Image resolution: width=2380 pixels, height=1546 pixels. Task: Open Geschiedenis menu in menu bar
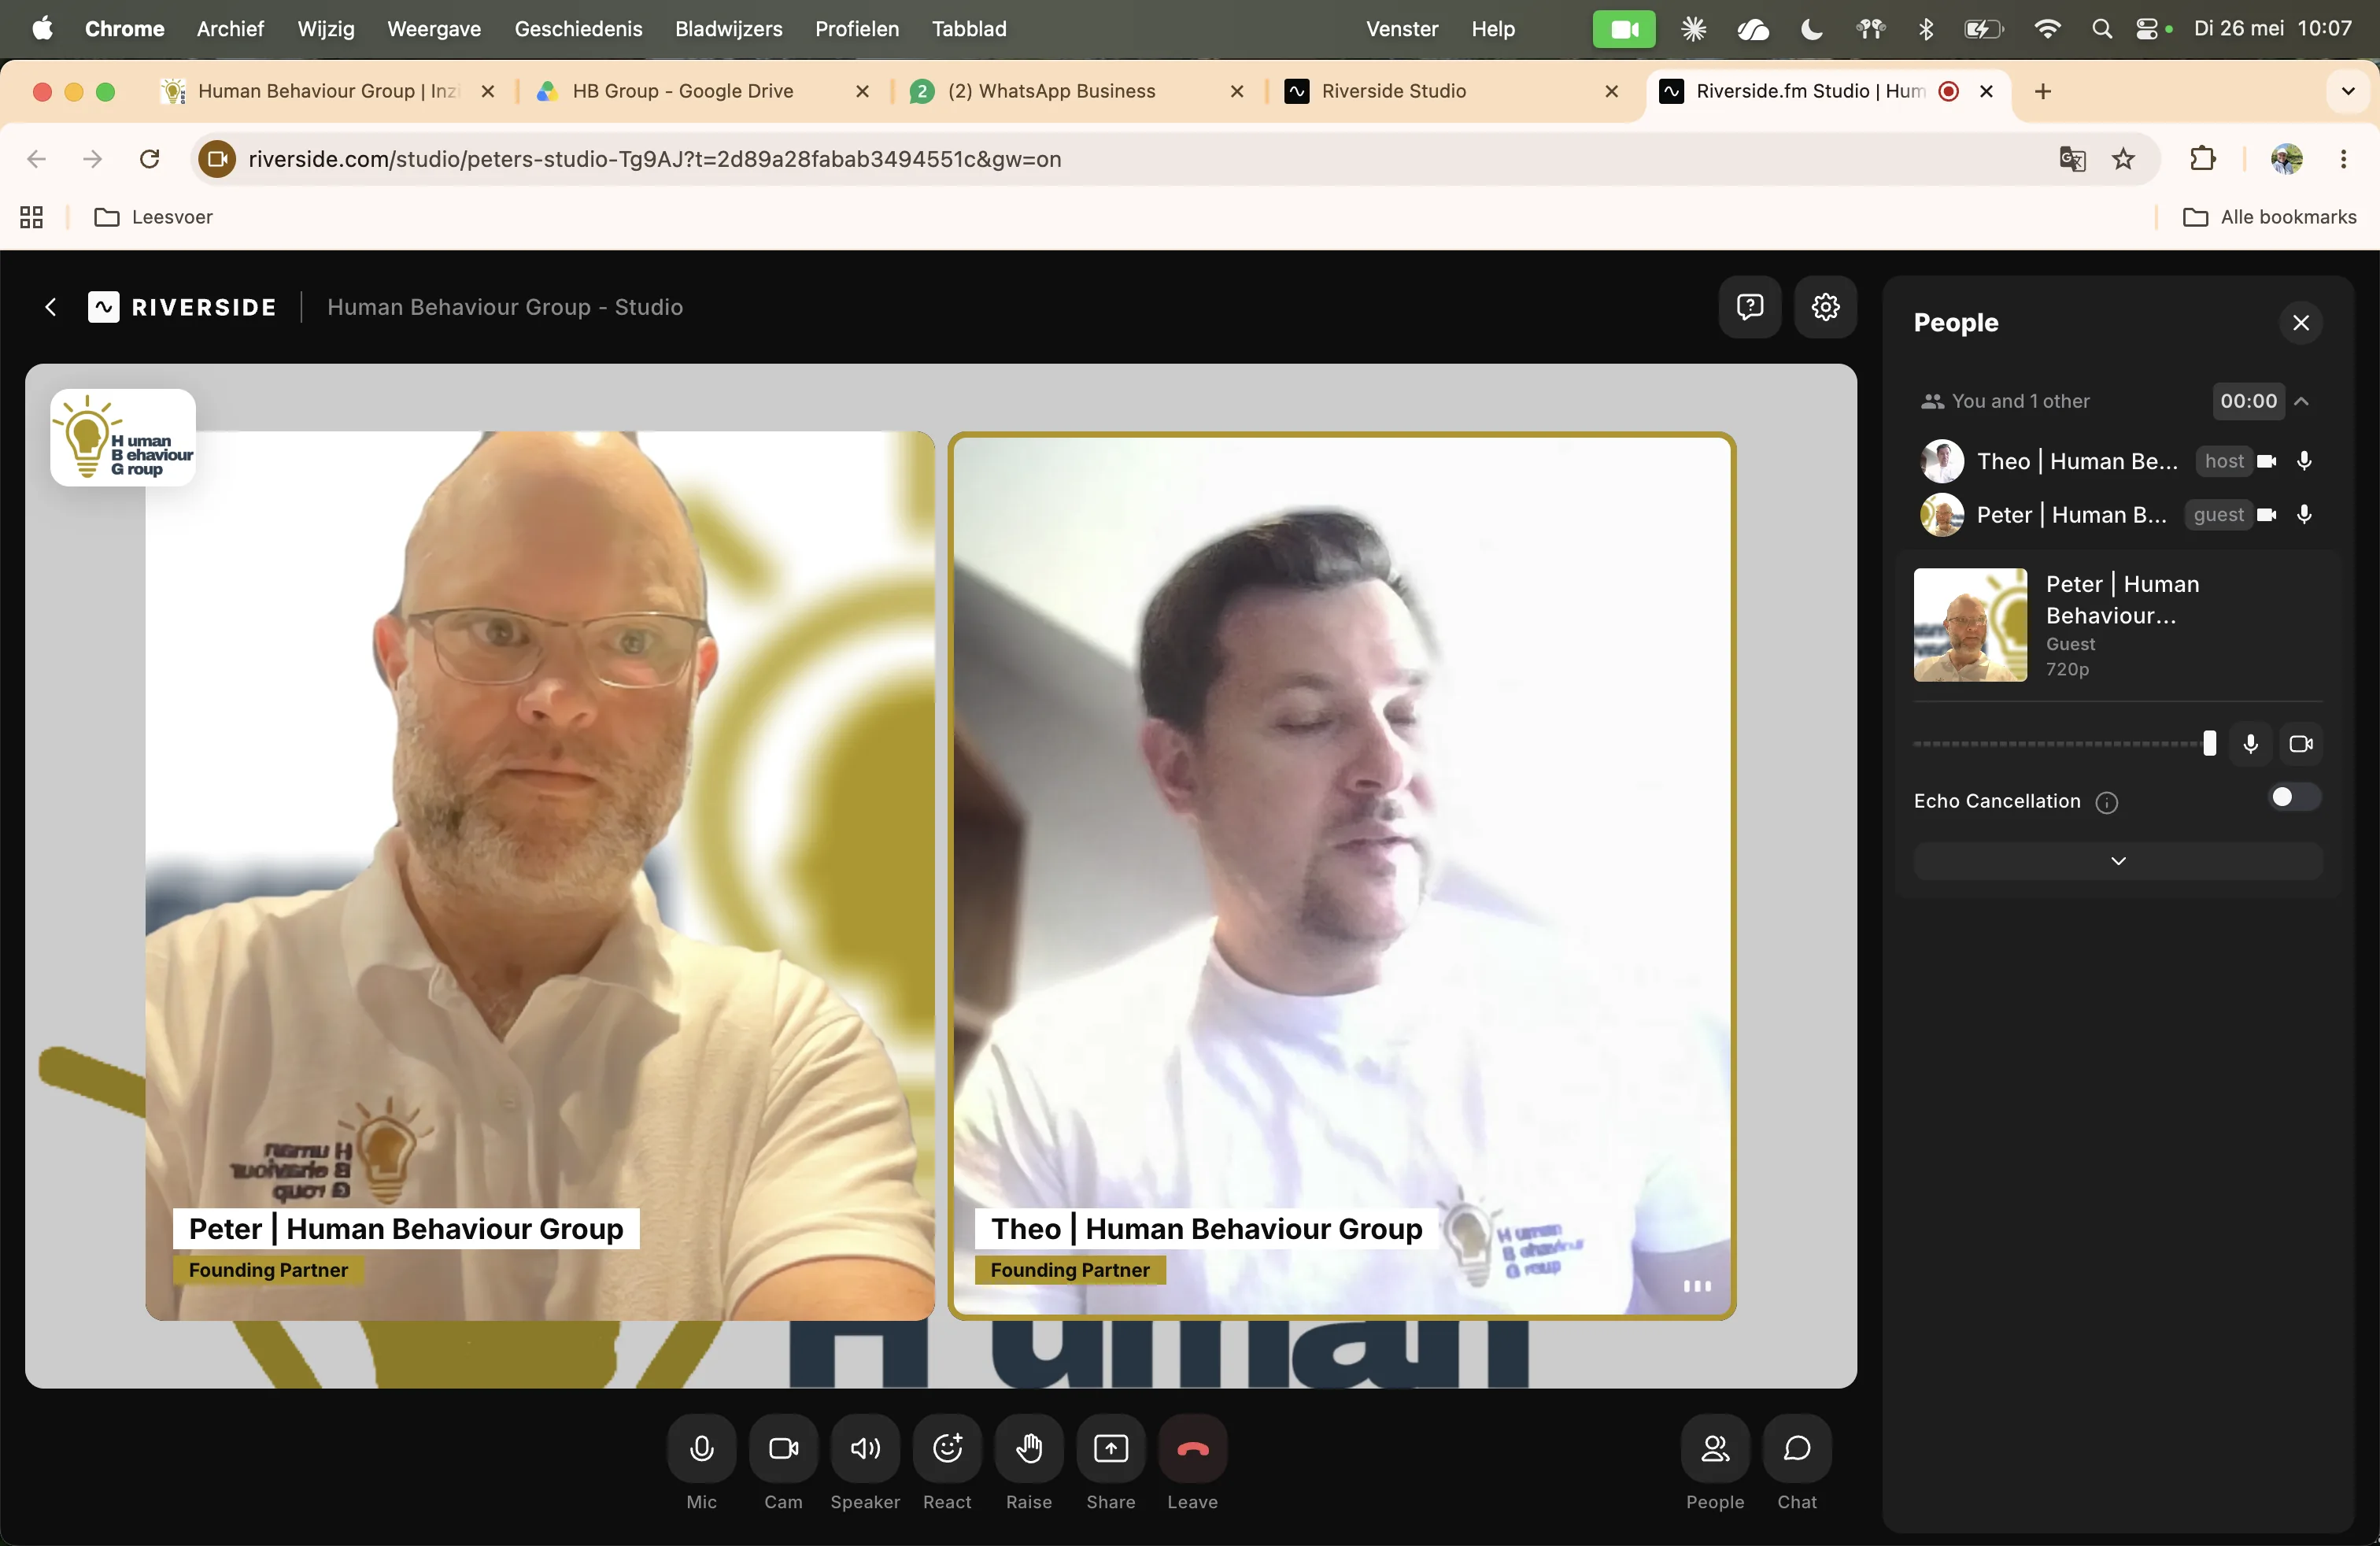(578, 29)
